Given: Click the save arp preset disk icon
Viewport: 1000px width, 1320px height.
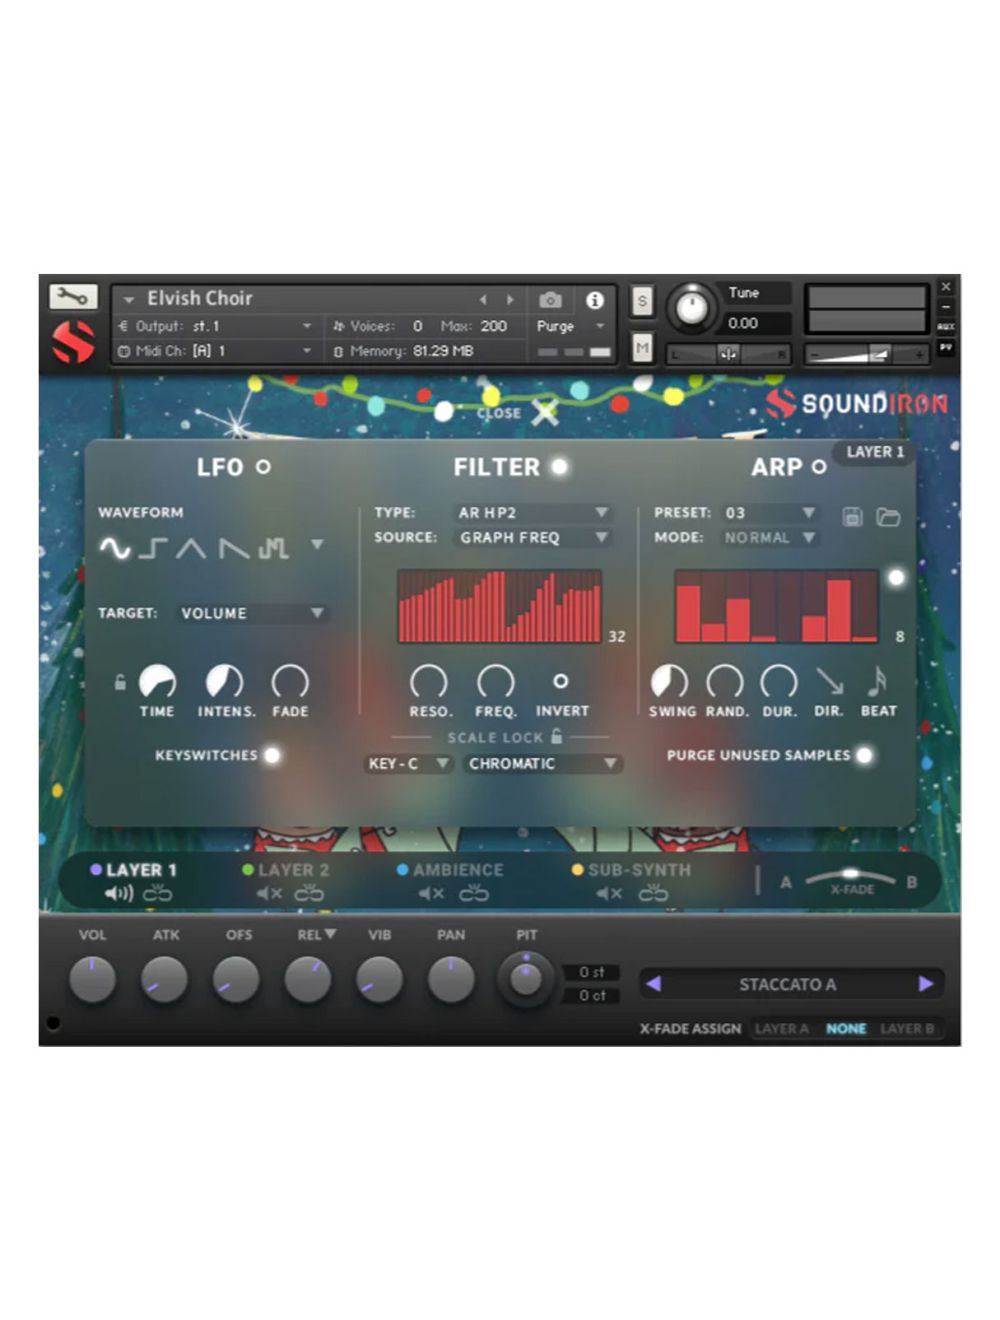Looking at the screenshot, I should tap(852, 516).
